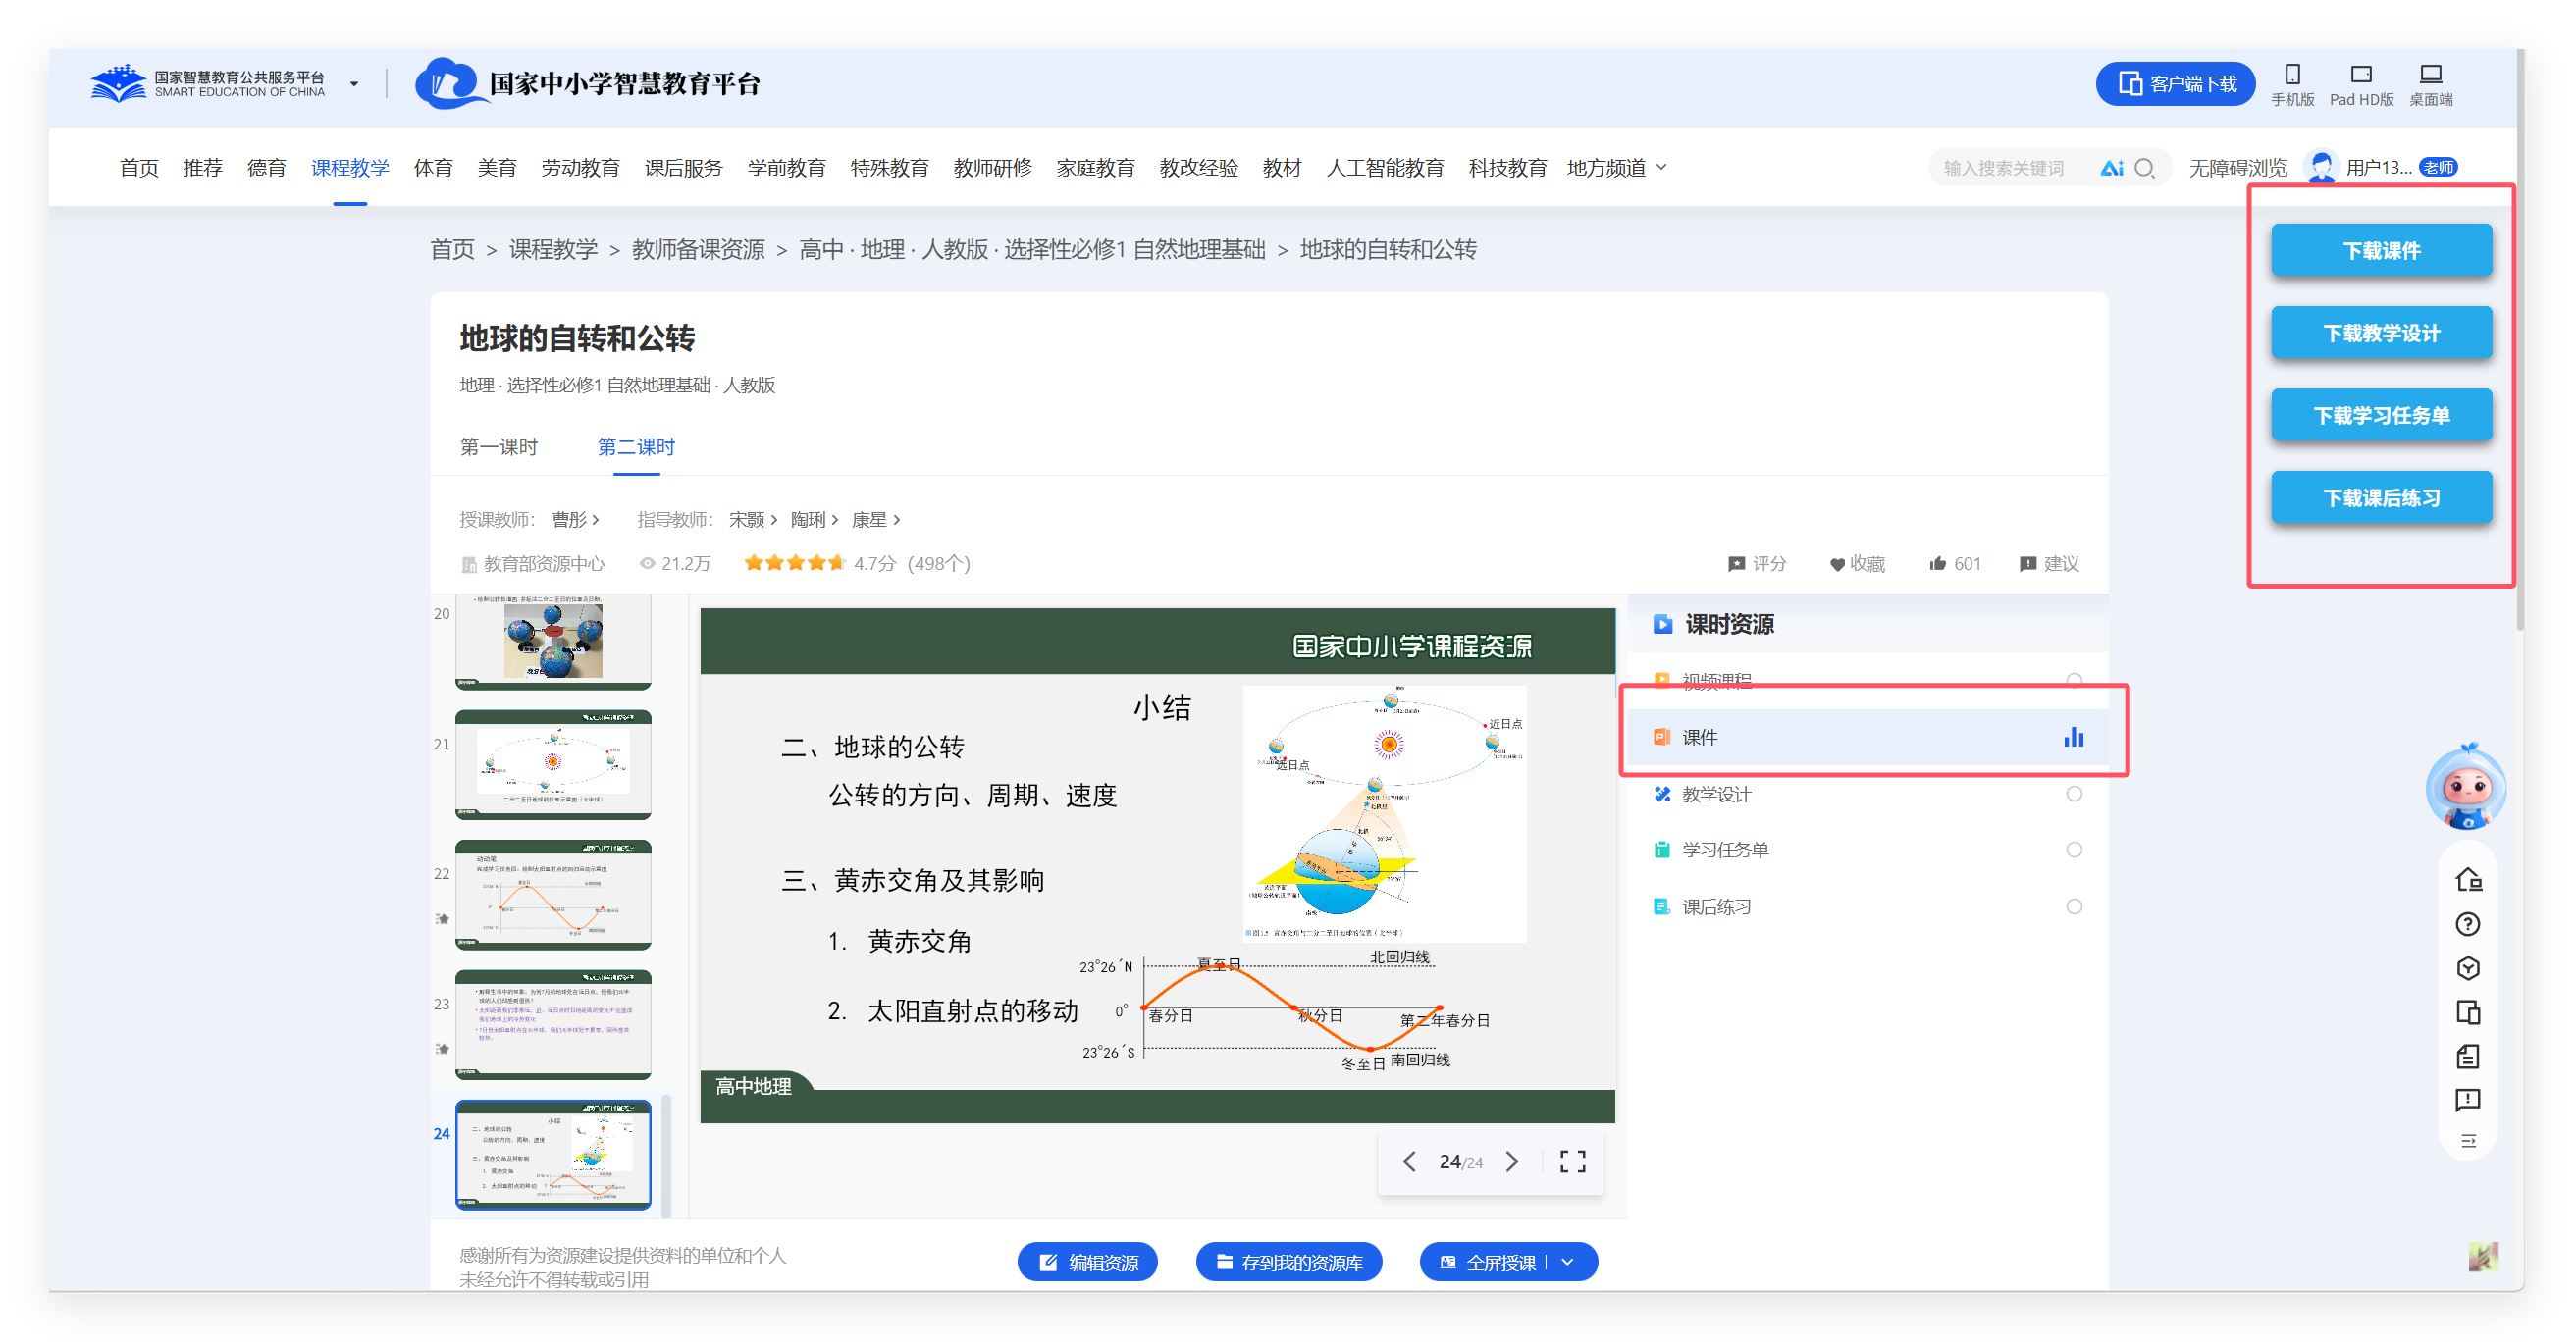The width and height of the screenshot is (2576, 1343).
Task: Select the radio circle next to 课后练习
Action: [2075, 906]
